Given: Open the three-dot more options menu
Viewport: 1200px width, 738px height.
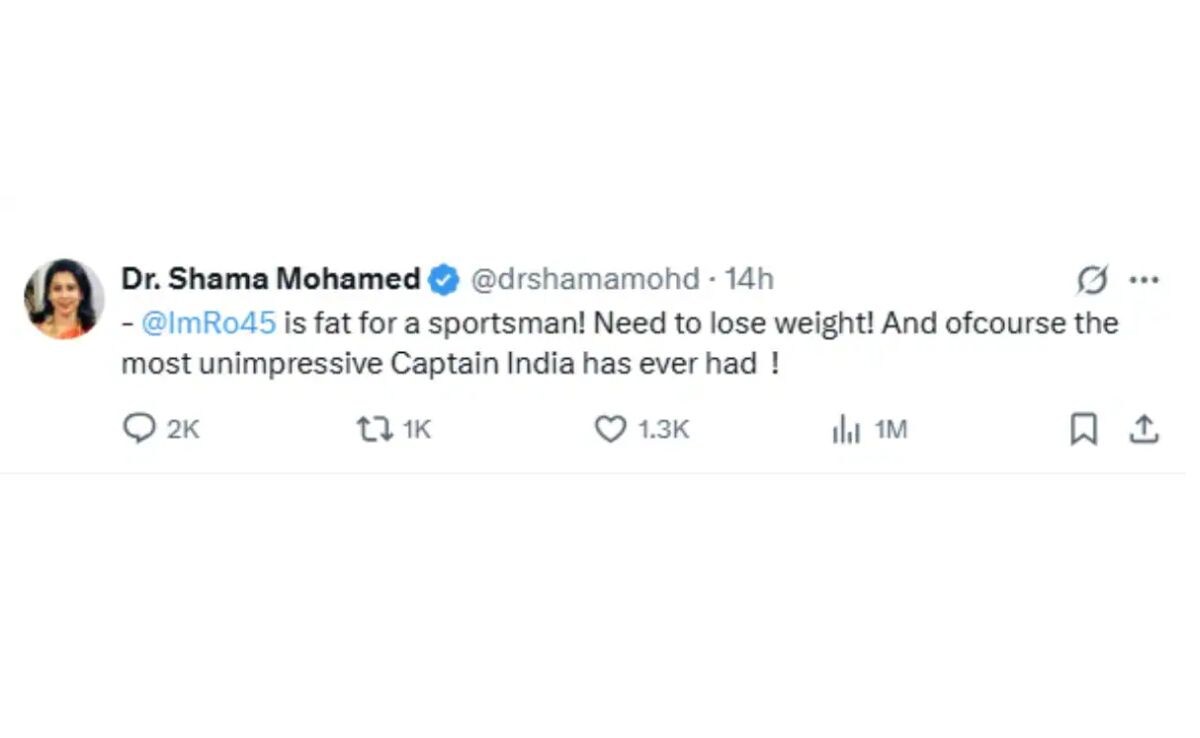Looking at the screenshot, I should [1143, 281].
